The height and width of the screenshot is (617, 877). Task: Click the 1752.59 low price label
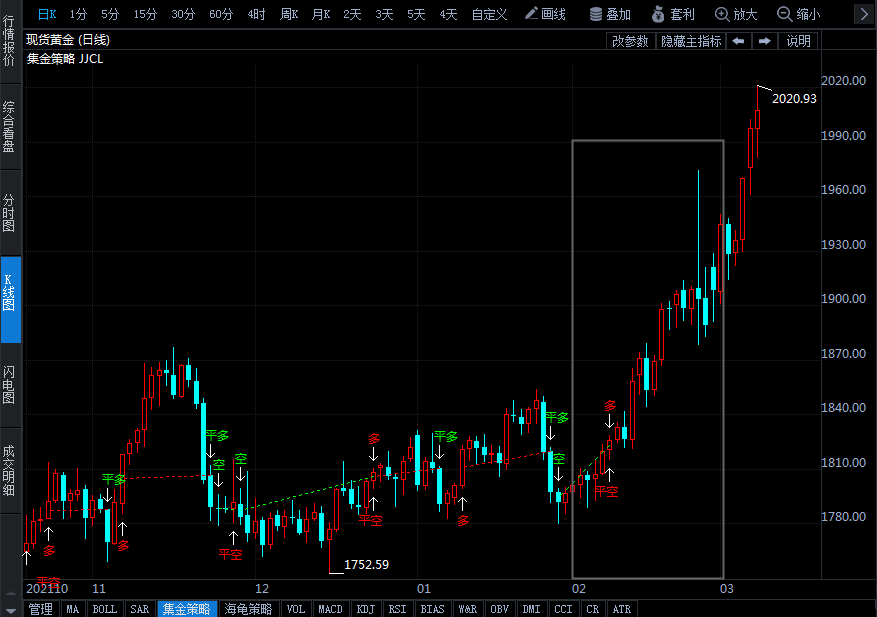coord(366,565)
